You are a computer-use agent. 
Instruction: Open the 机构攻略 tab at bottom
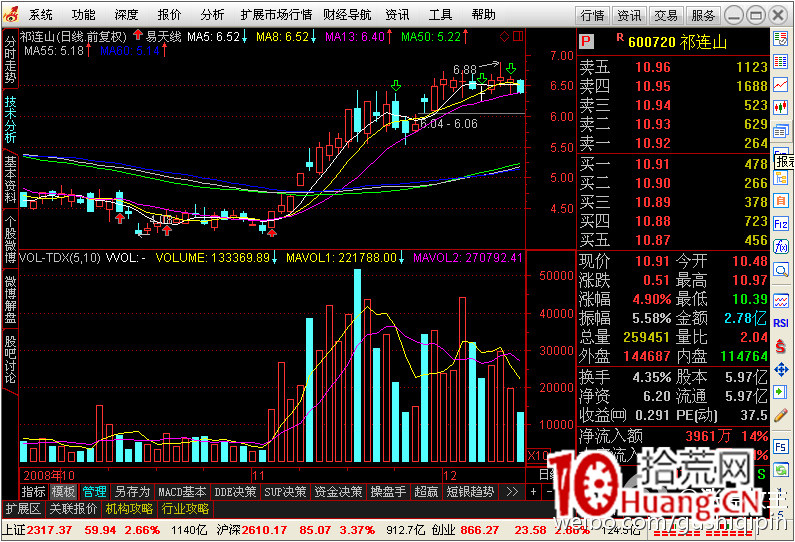pos(129,509)
